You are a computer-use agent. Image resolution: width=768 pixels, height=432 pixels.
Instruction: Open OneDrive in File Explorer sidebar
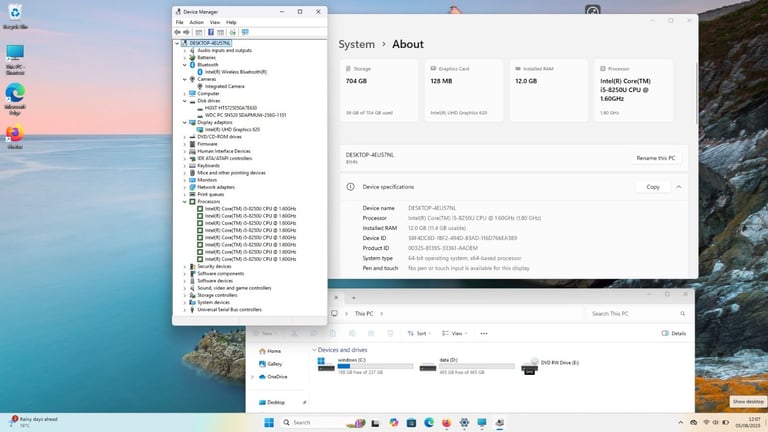pos(273,377)
